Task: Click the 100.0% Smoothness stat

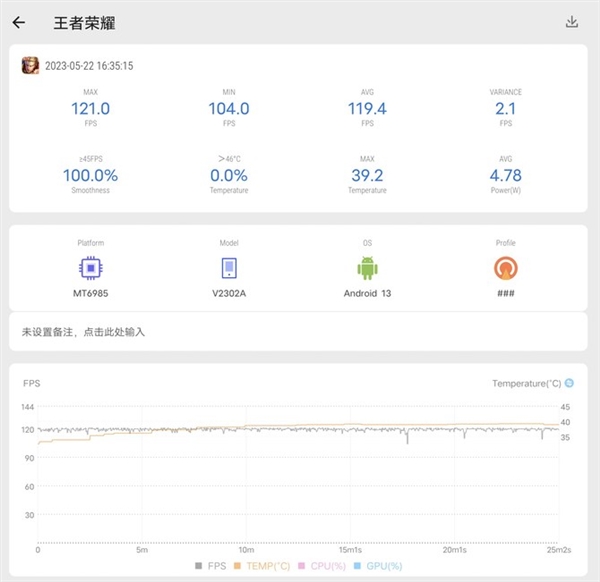Action: (x=90, y=175)
